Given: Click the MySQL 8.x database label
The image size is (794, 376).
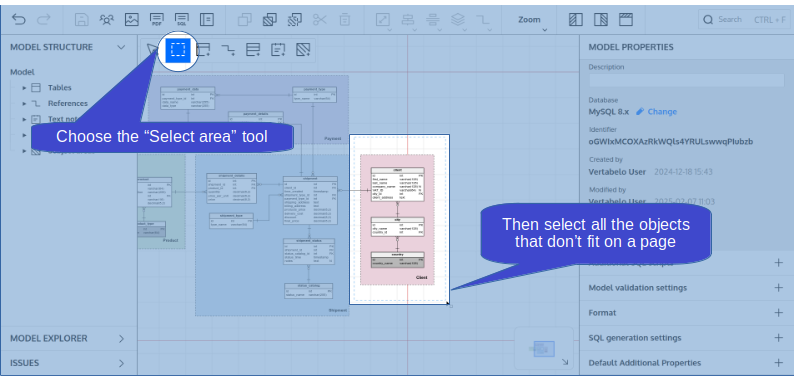Looking at the screenshot, I should point(609,112).
